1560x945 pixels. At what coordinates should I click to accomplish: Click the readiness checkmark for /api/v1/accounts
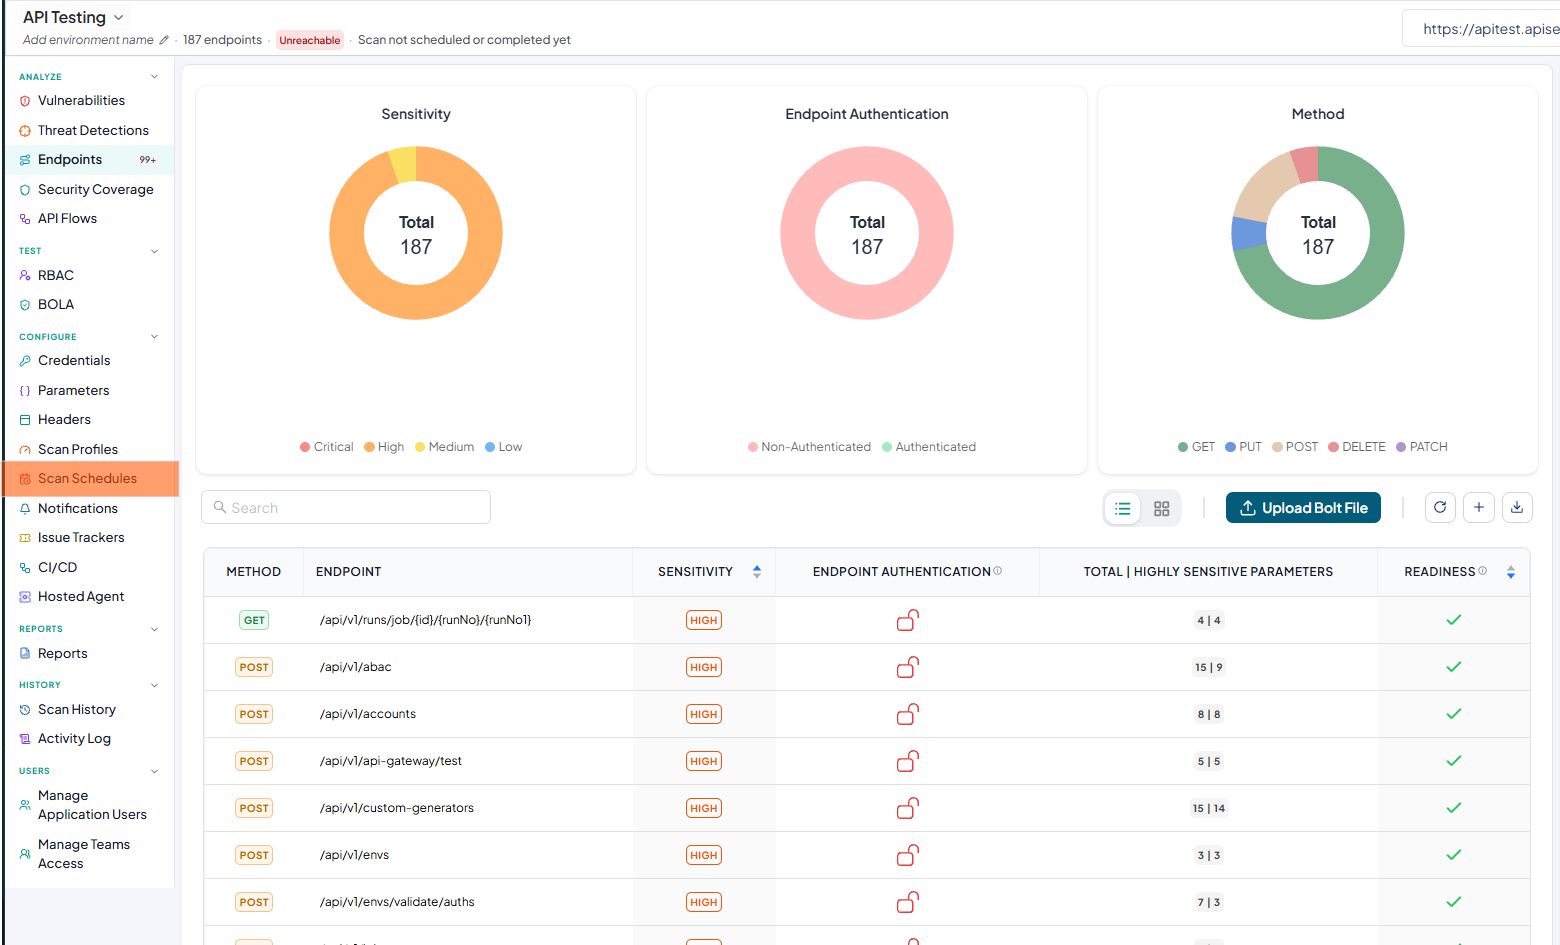point(1454,714)
